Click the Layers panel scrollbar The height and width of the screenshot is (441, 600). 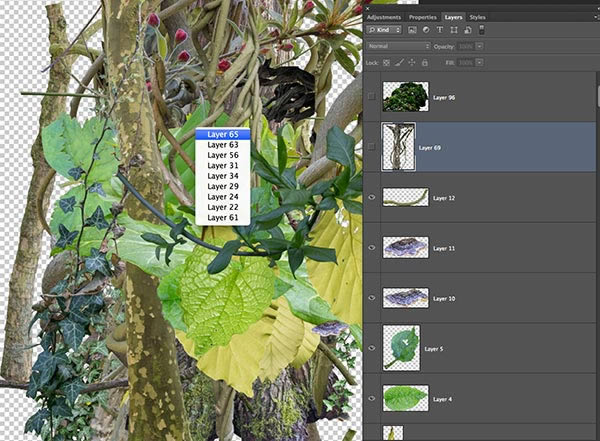pyautogui.click(x=598, y=96)
